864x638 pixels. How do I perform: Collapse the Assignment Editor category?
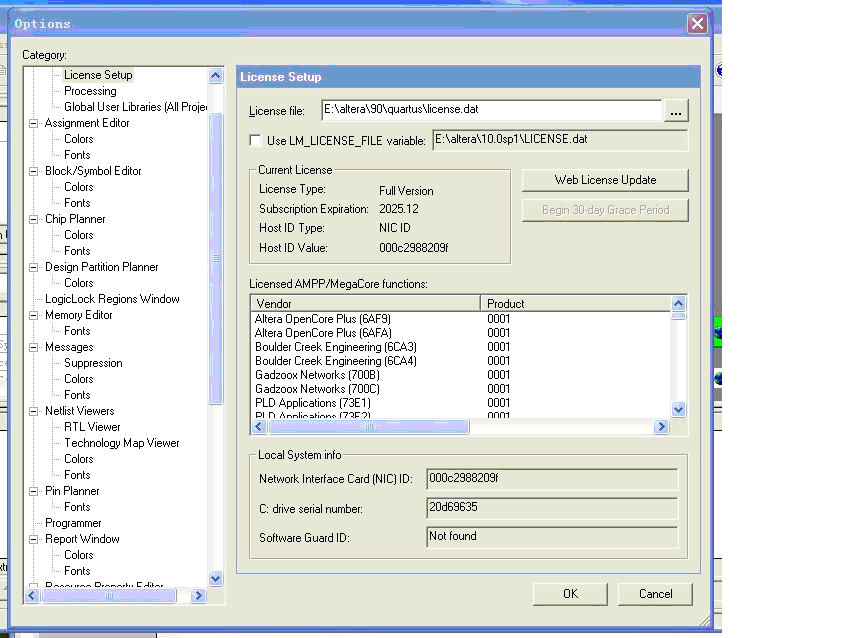tap(34, 123)
